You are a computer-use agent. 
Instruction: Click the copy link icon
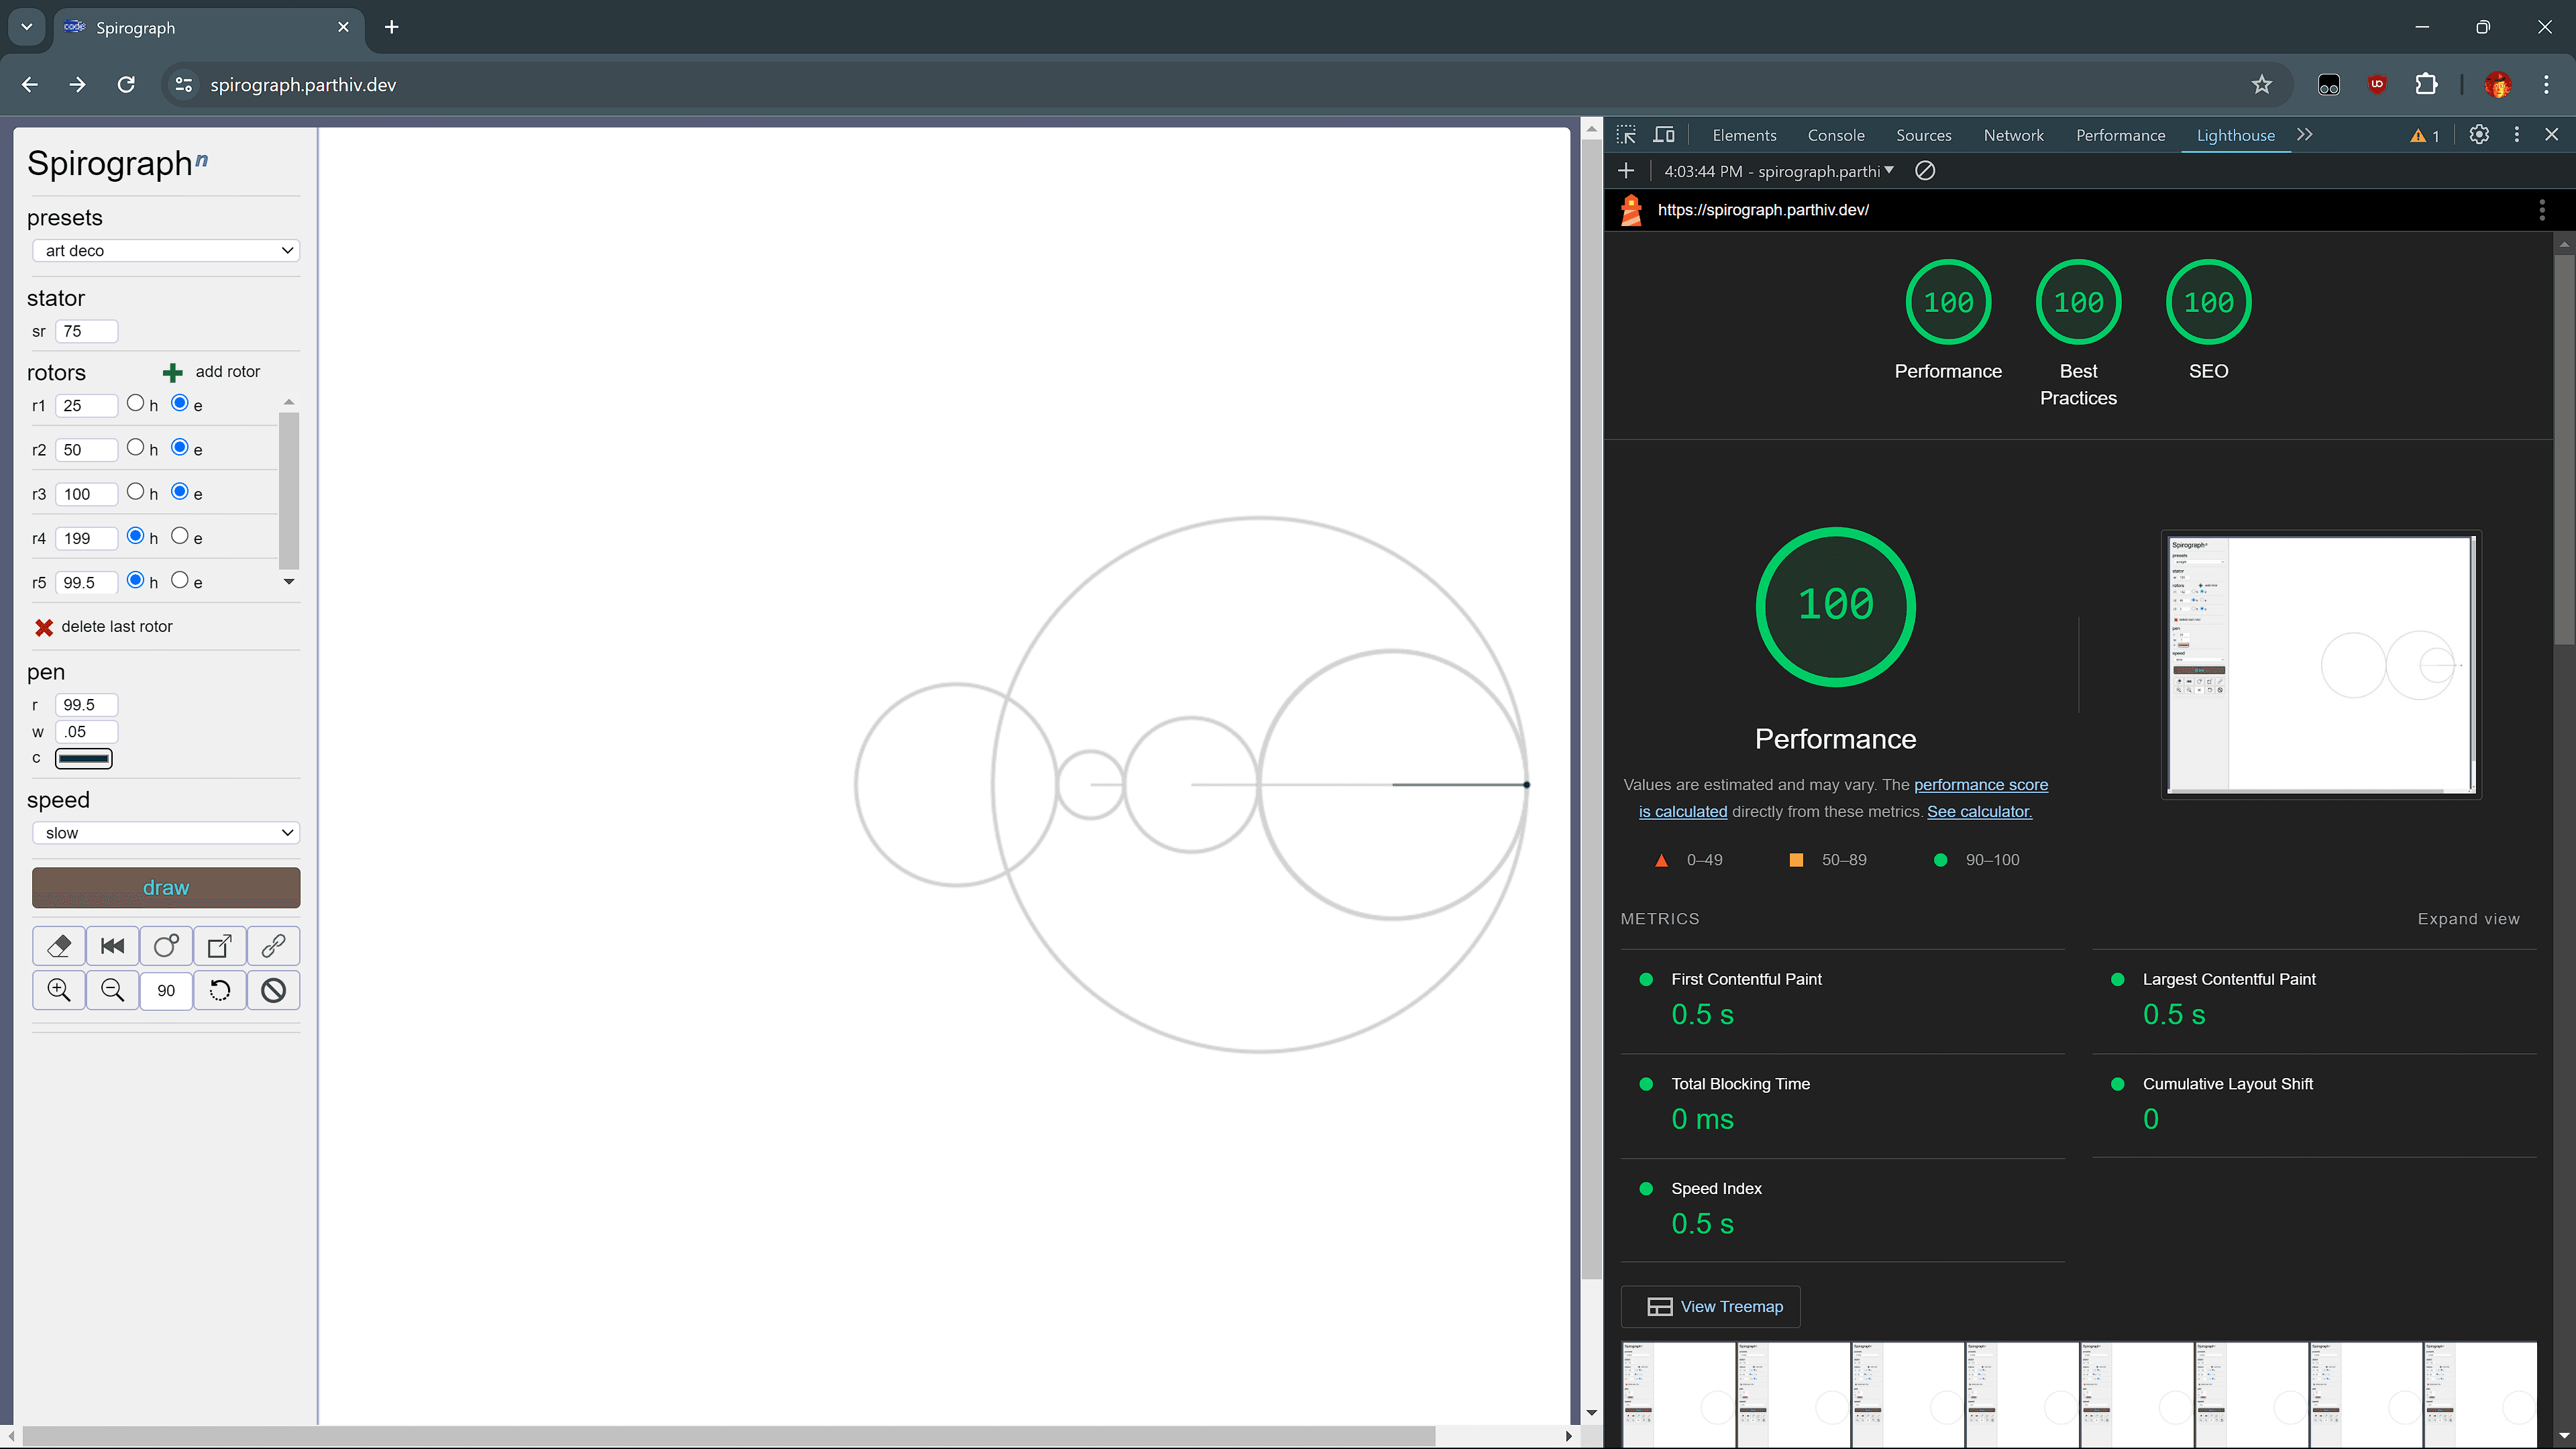tap(273, 945)
